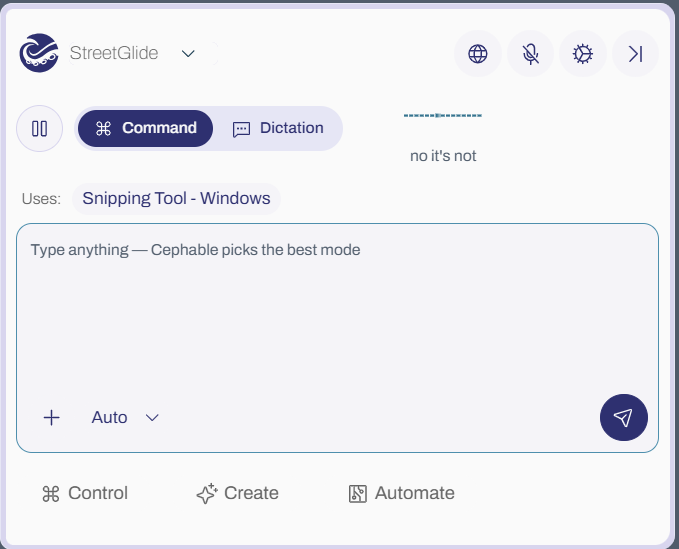Pause listening with the pause button
This screenshot has height=549, width=679.
point(39,129)
